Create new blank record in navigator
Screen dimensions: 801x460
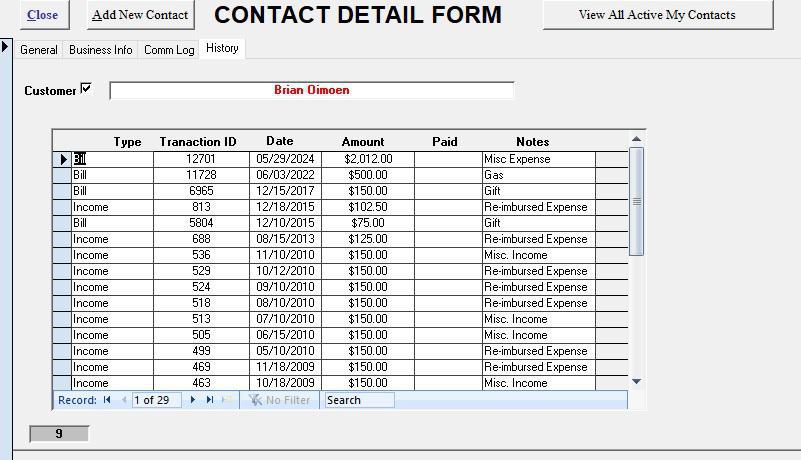227,400
